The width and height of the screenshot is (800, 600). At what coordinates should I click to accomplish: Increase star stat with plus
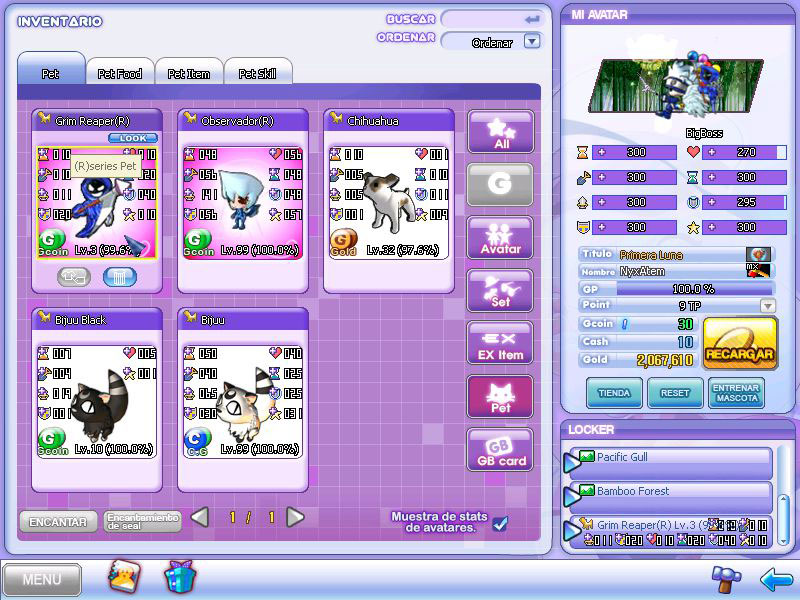coord(712,227)
